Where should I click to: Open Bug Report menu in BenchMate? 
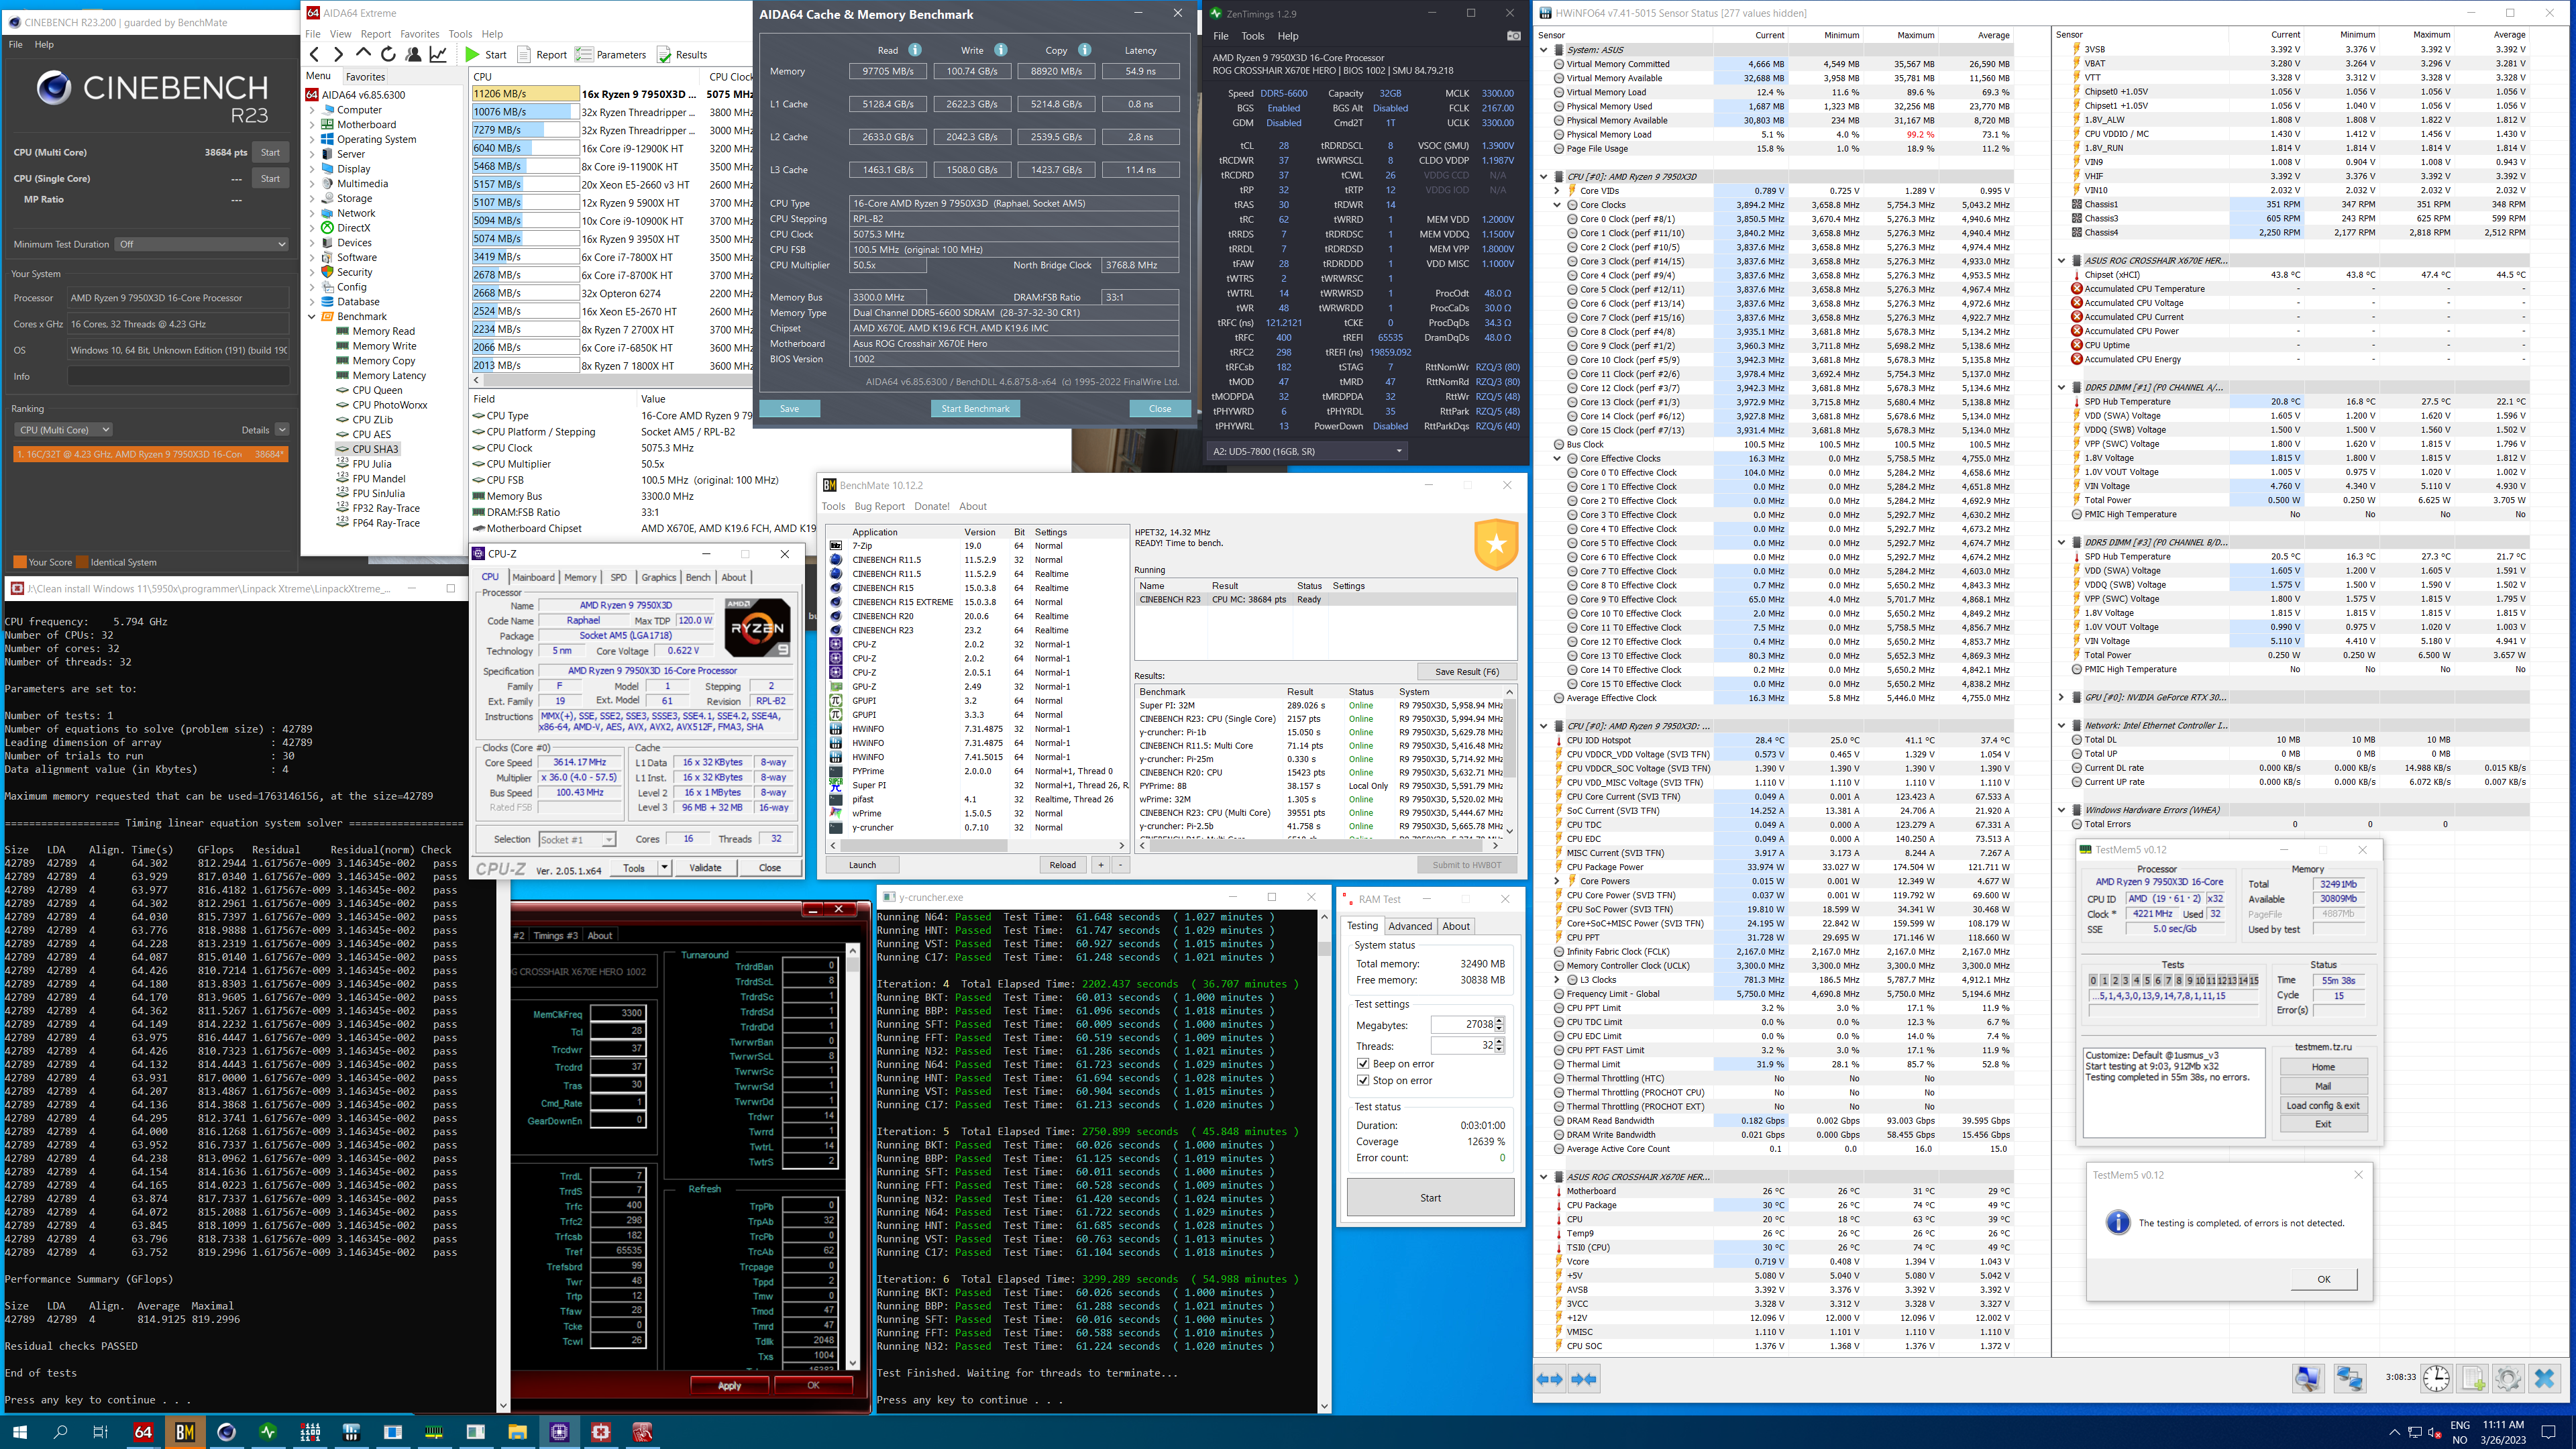(x=879, y=506)
